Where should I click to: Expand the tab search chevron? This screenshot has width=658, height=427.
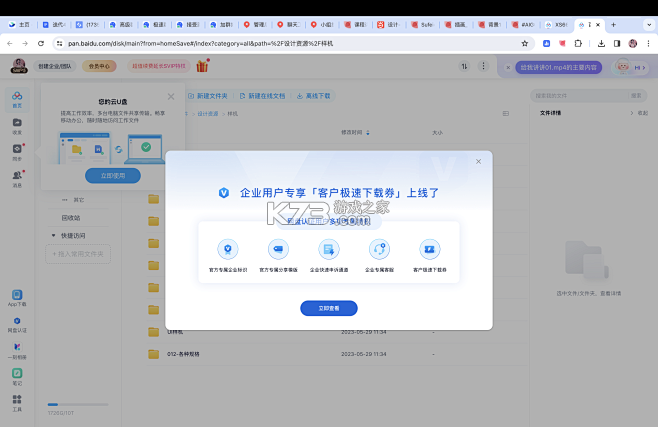click(649, 25)
